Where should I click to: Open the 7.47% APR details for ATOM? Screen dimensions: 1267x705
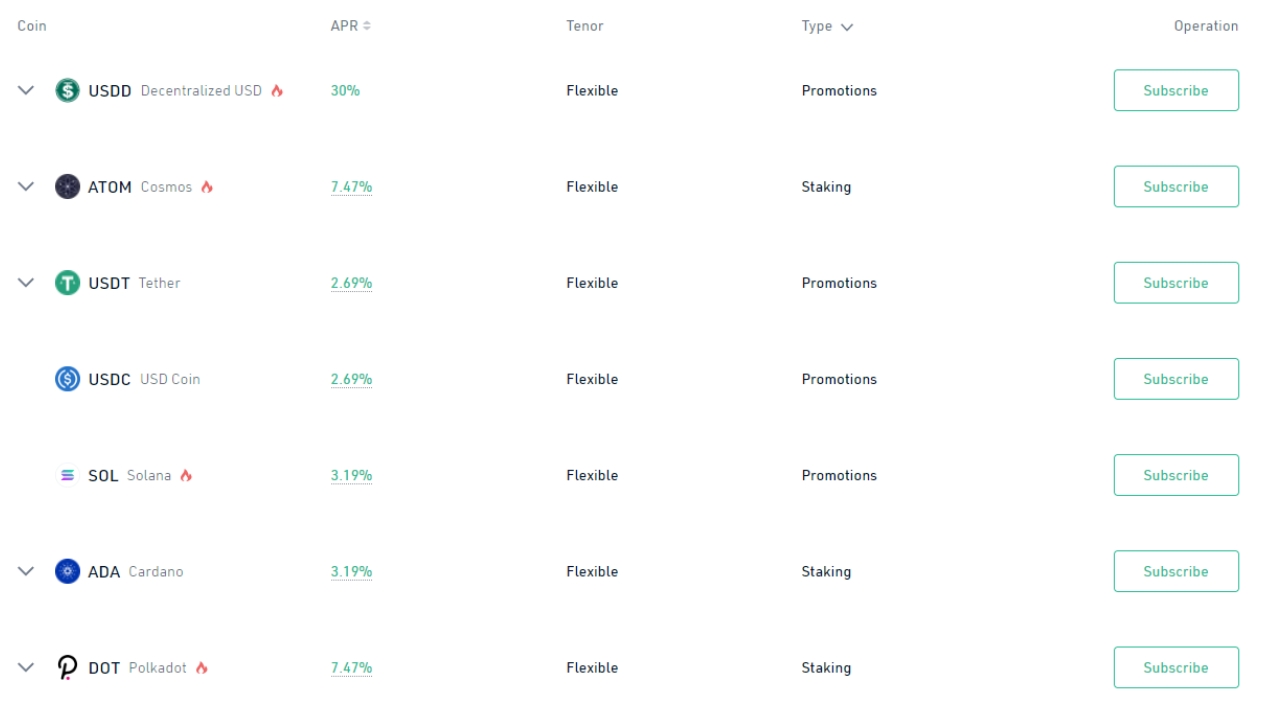tap(352, 186)
